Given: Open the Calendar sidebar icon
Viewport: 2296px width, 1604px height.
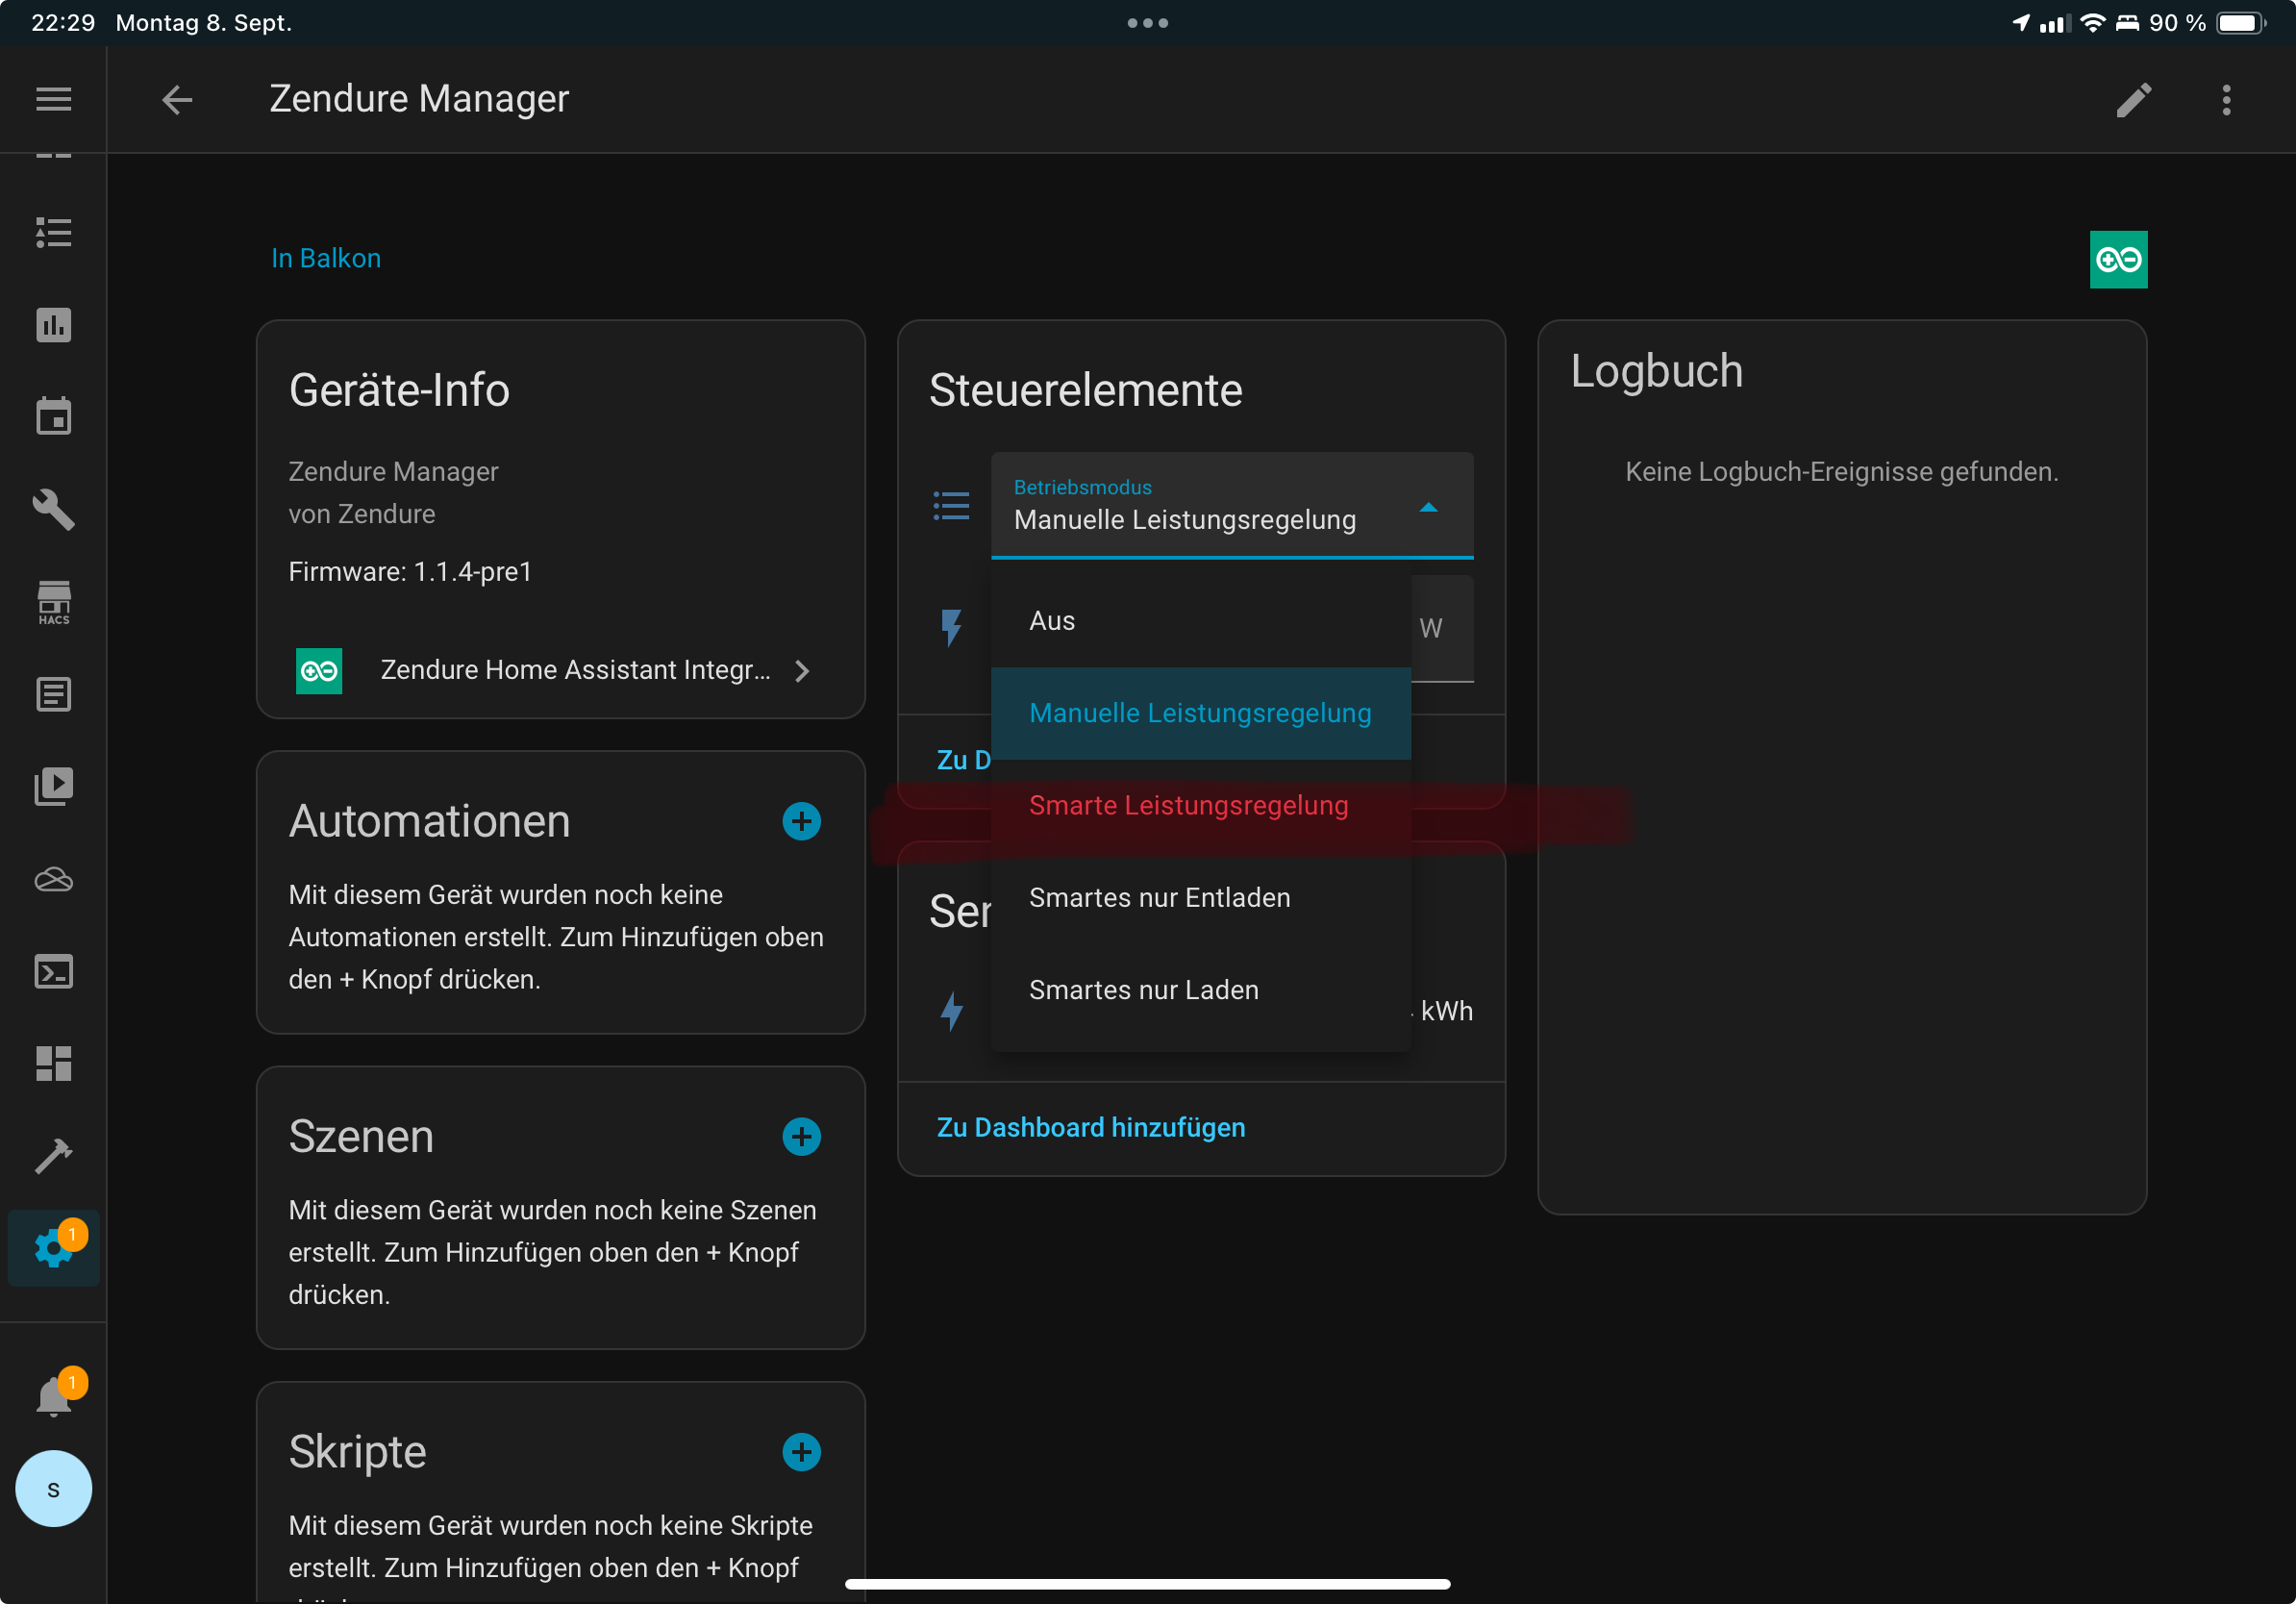Looking at the screenshot, I should pyautogui.click(x=53, y=416).
